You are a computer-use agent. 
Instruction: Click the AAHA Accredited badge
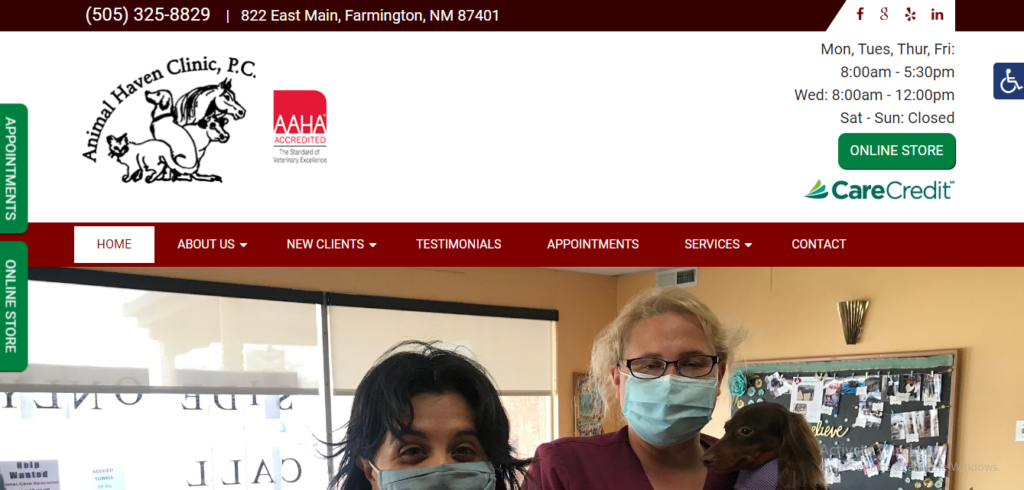pyautogui.click(x=300, y=127)
